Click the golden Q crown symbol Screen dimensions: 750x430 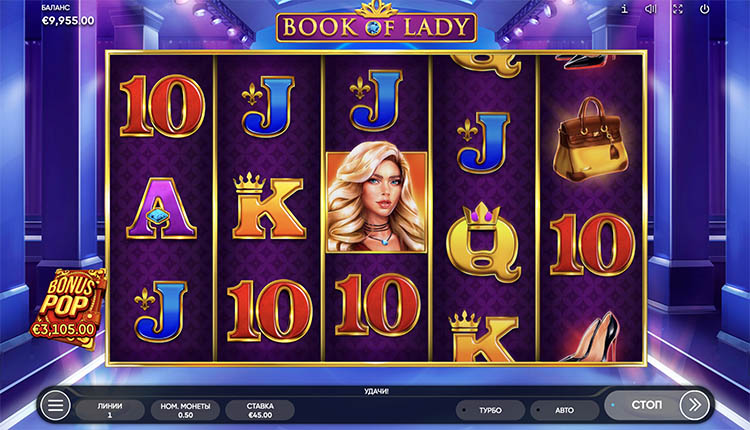[x=483, y=242]
